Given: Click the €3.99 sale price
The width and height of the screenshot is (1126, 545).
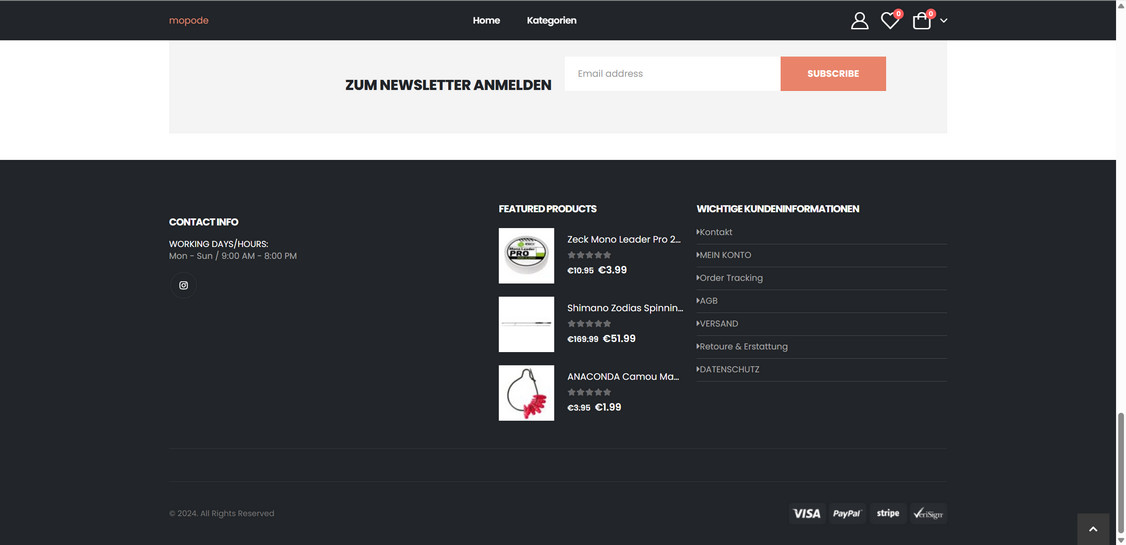Looking at the screenshot, I should [613, 270].
